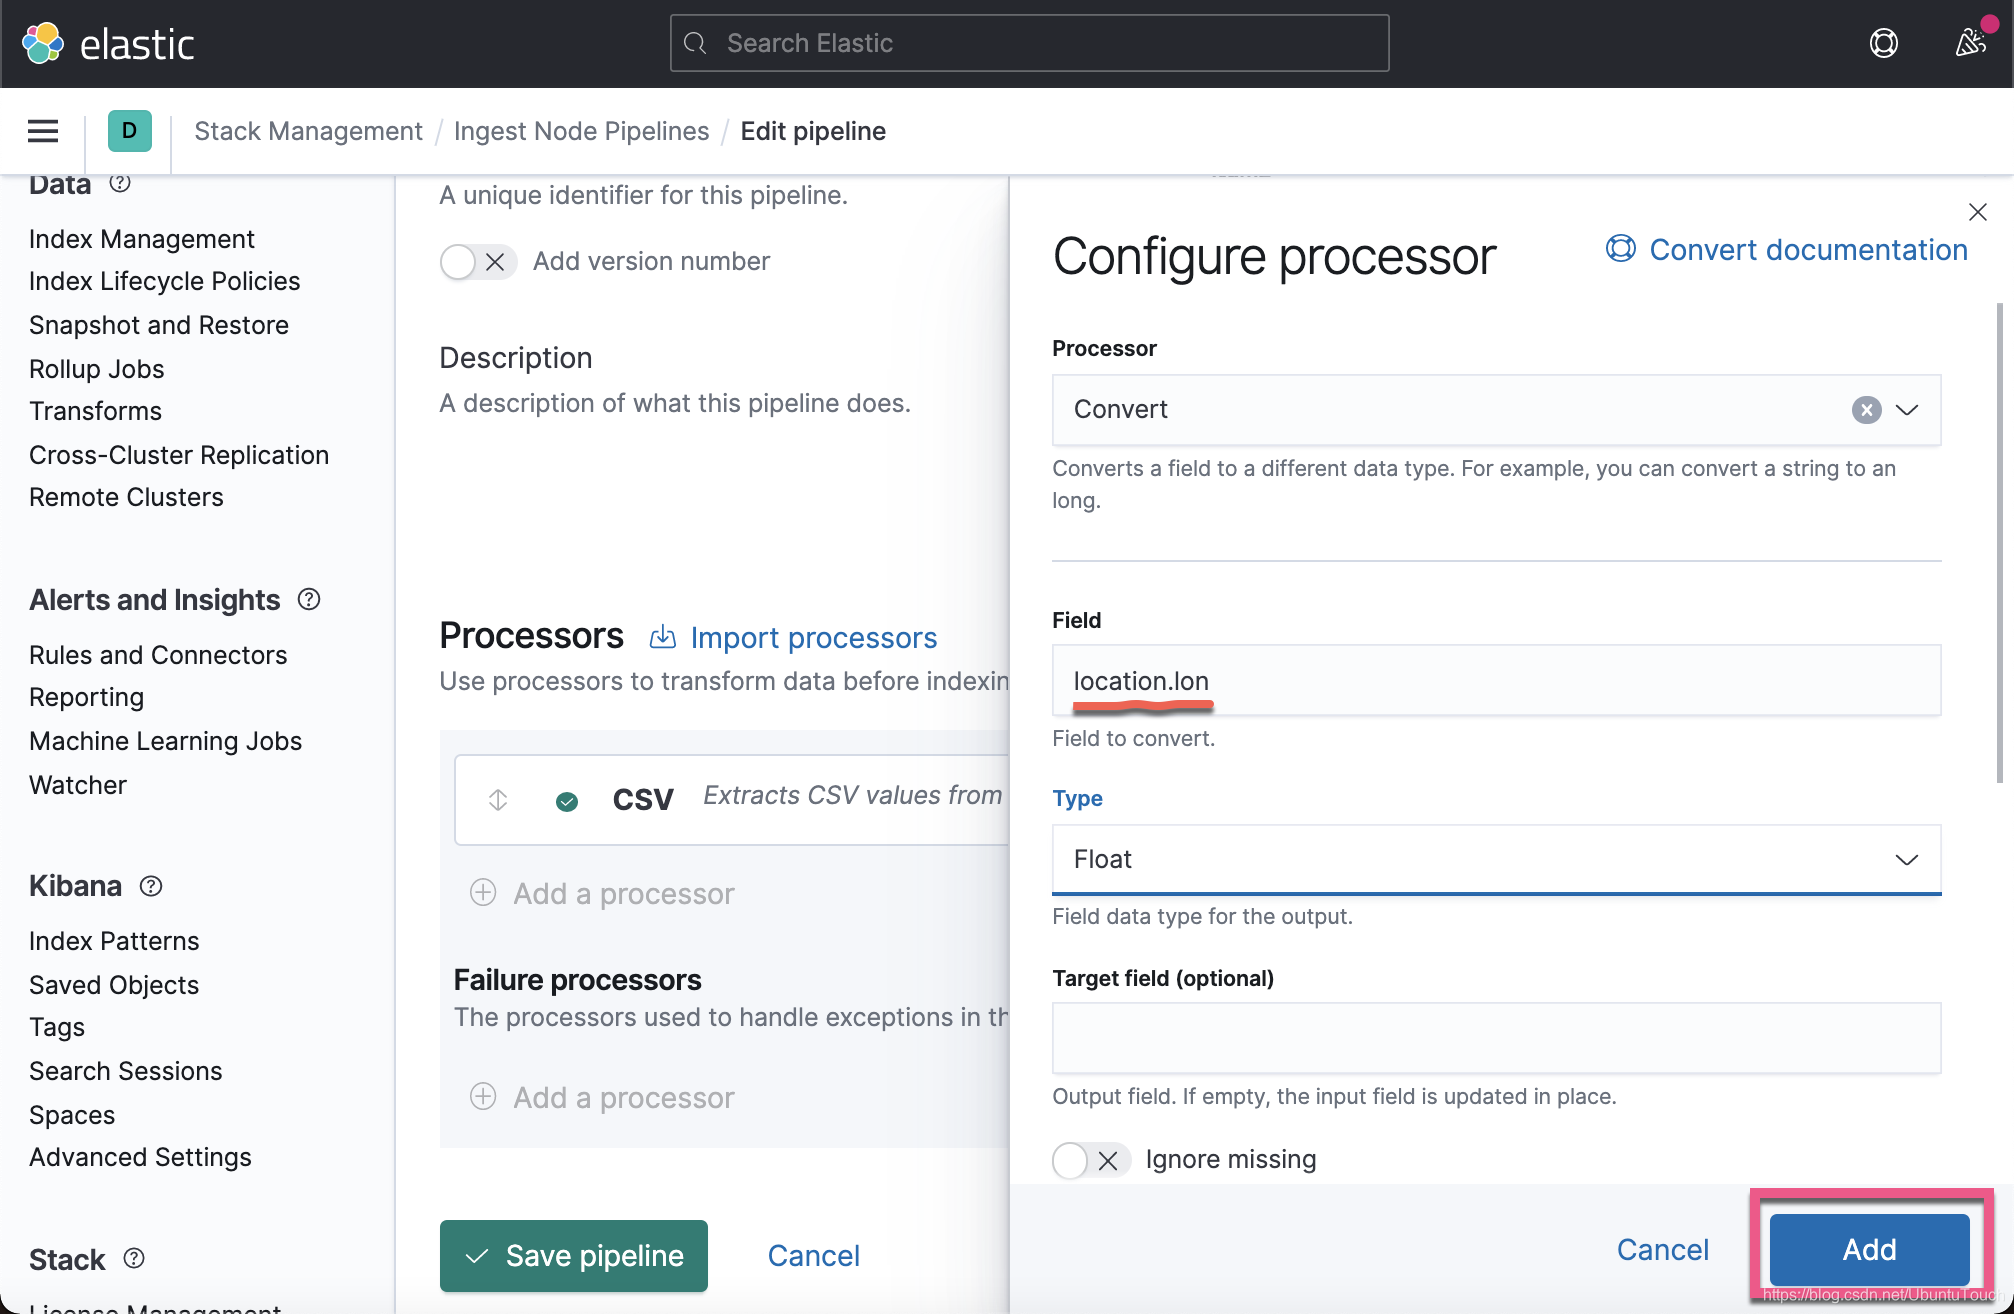The width and height of the screenshot is (2014, 1314).
Task: Click the help icon next to Data heading
Action: tap(121, 183)
